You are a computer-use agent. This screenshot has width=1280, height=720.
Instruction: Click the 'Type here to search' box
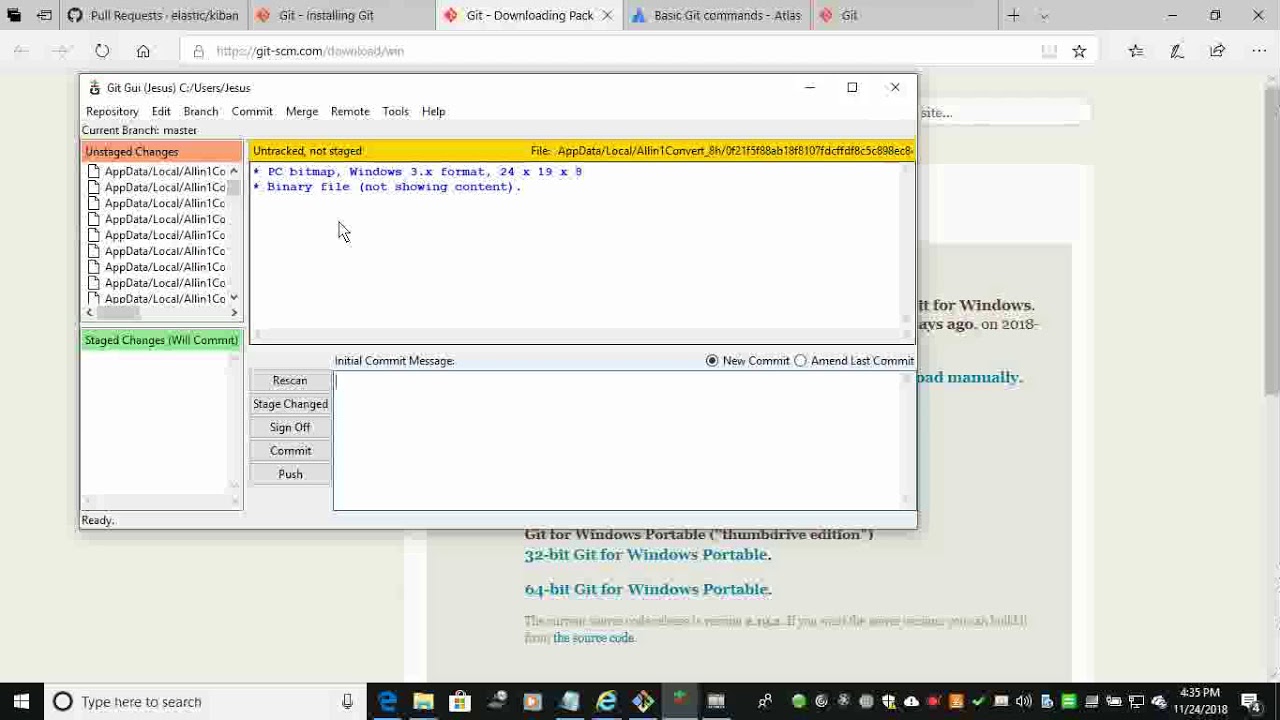tap(207, 702)
